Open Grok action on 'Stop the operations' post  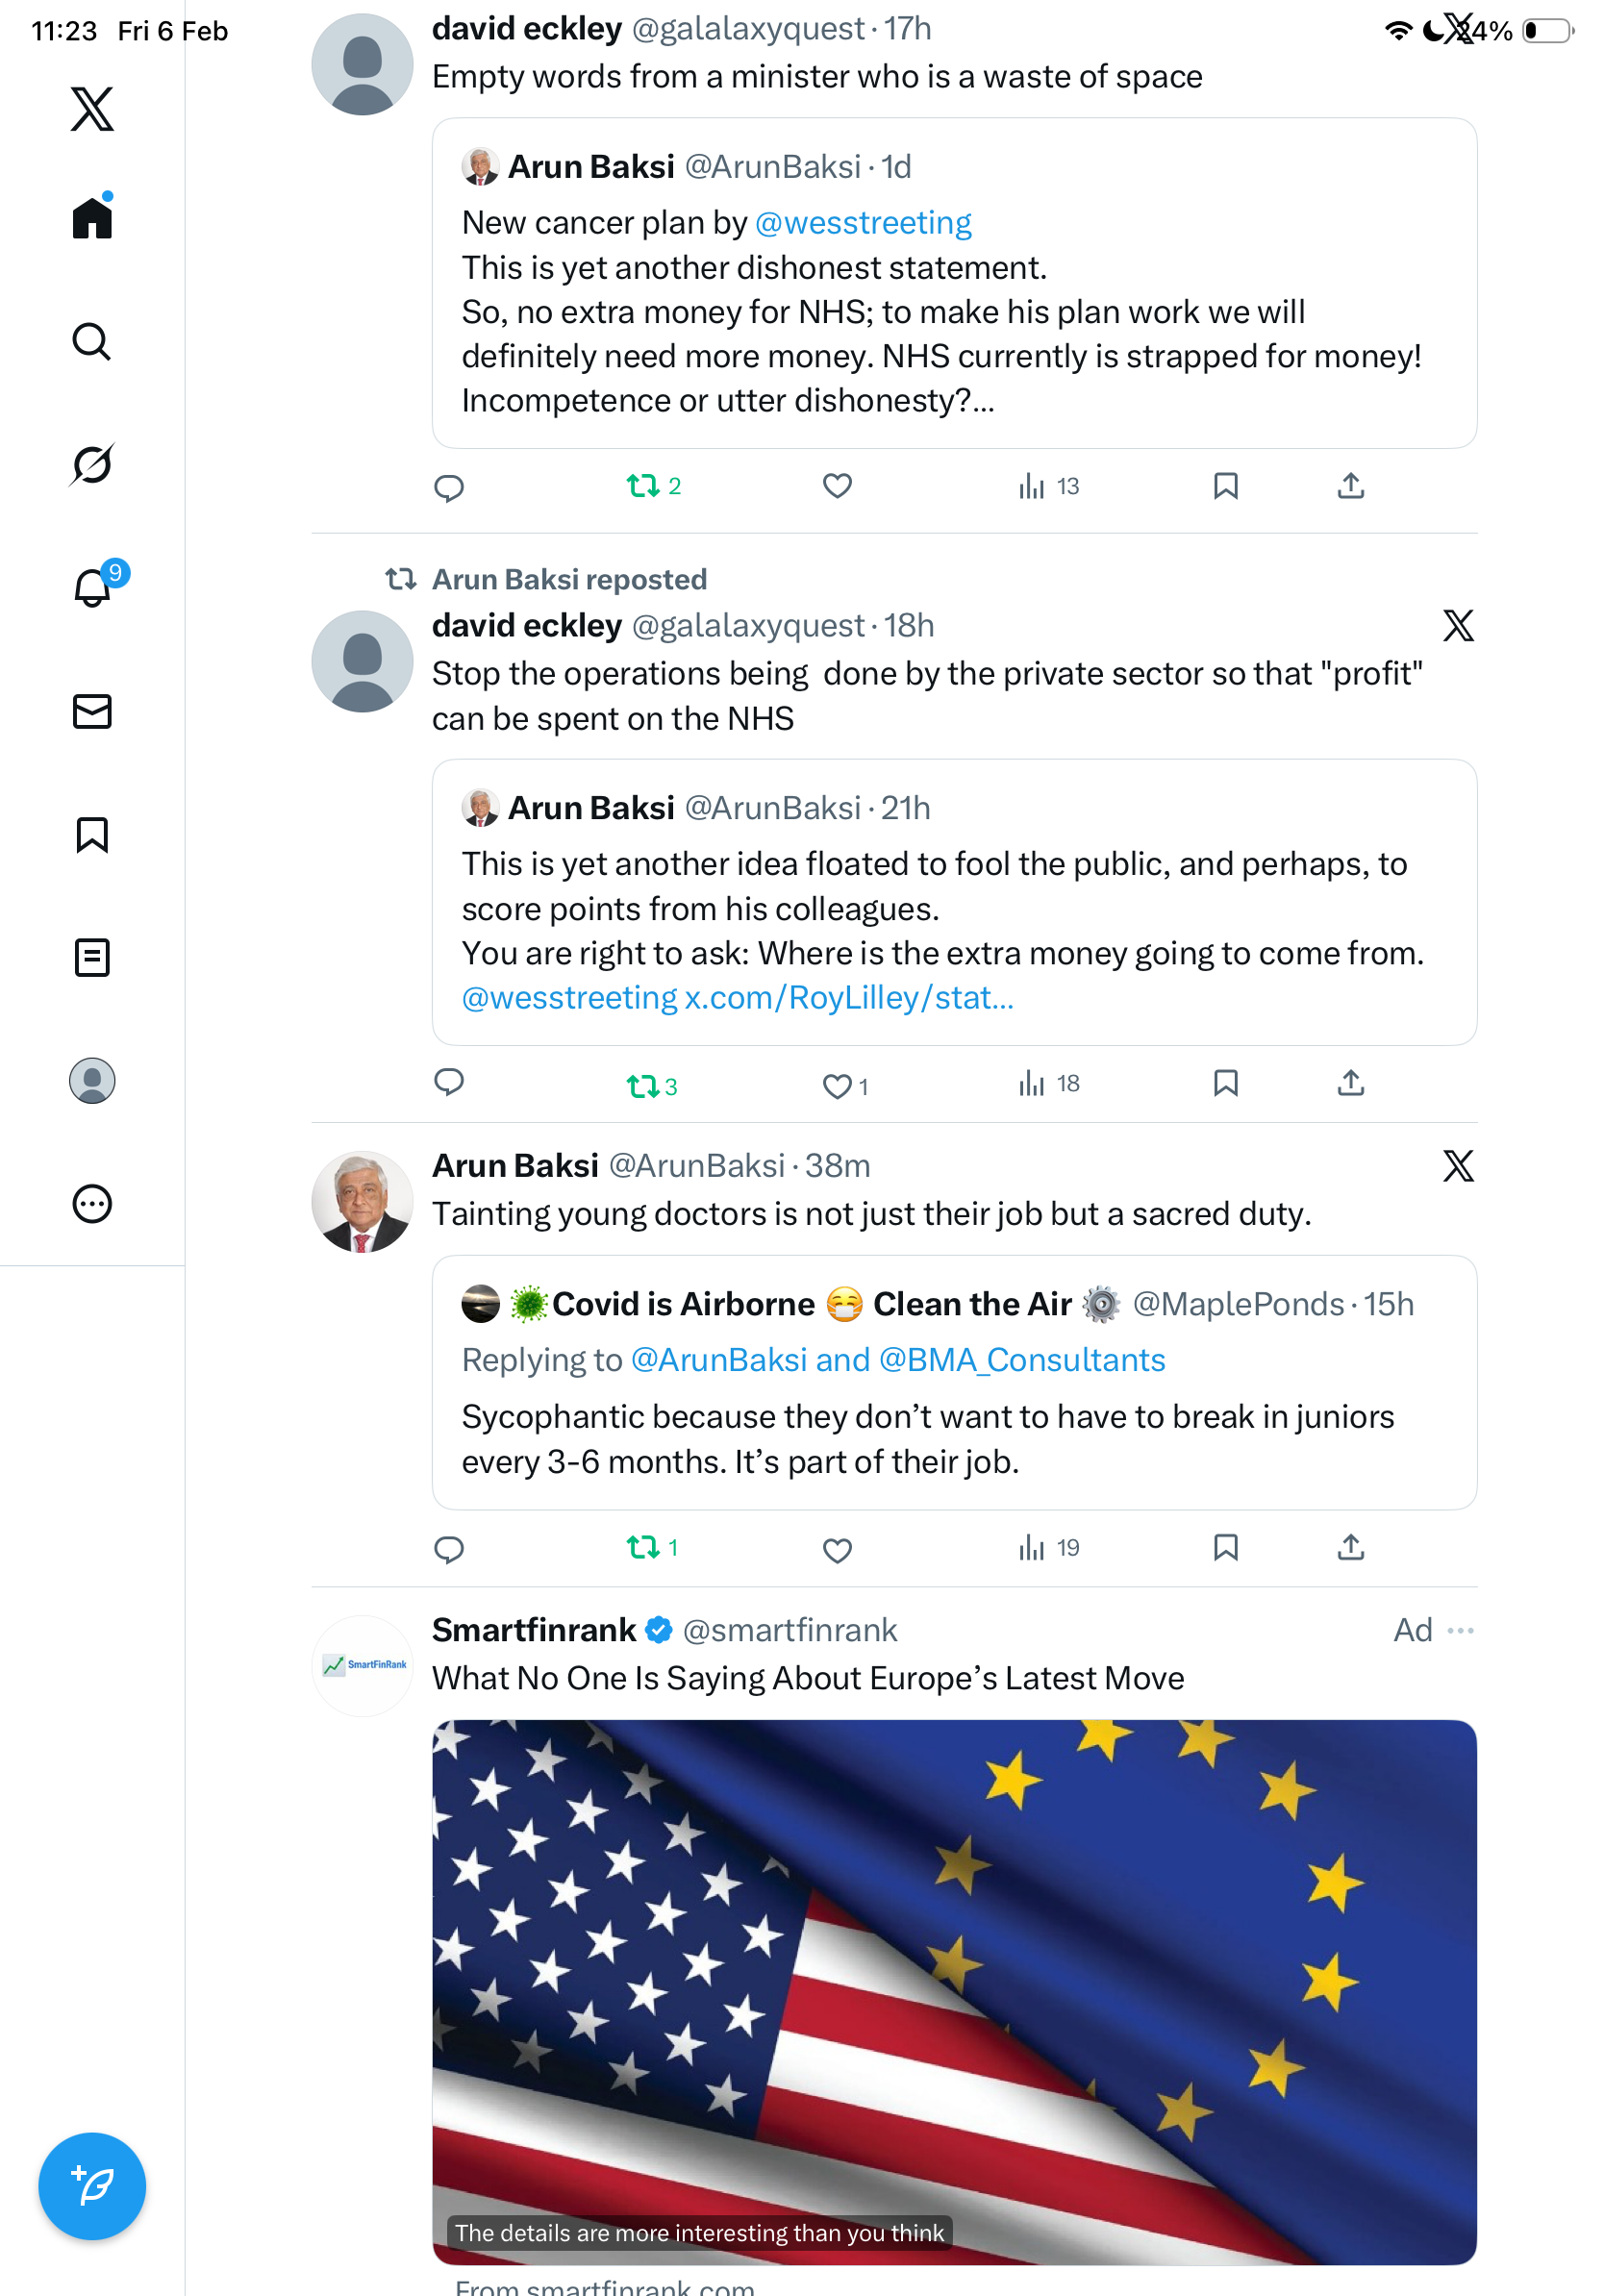point(1458,625)
